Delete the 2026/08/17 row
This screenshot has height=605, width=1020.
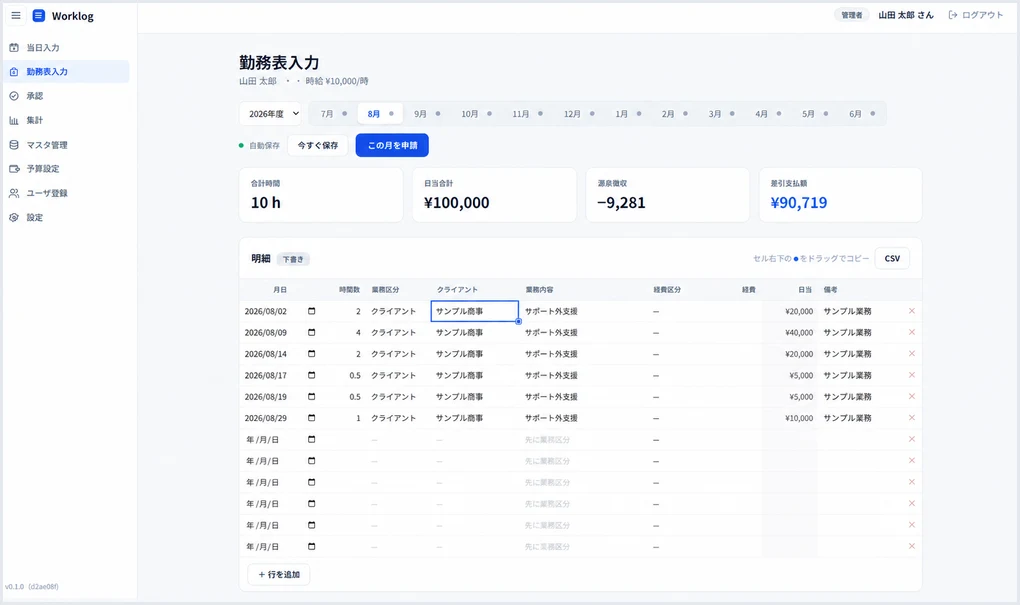tap(911, 375)
